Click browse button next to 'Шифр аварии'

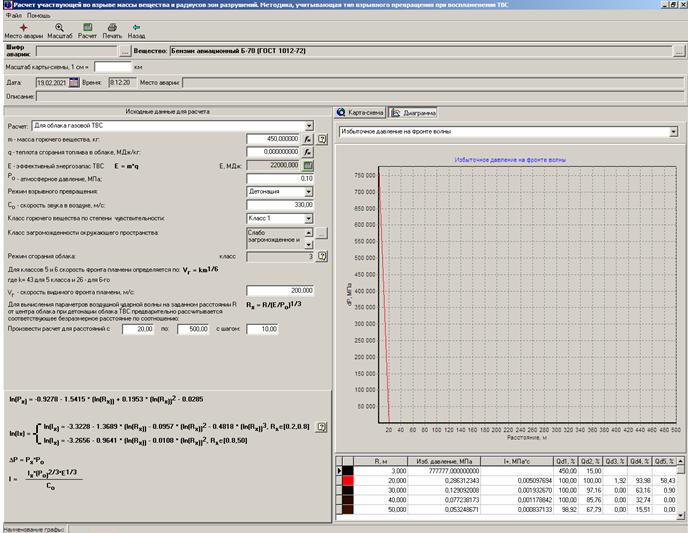124,49
